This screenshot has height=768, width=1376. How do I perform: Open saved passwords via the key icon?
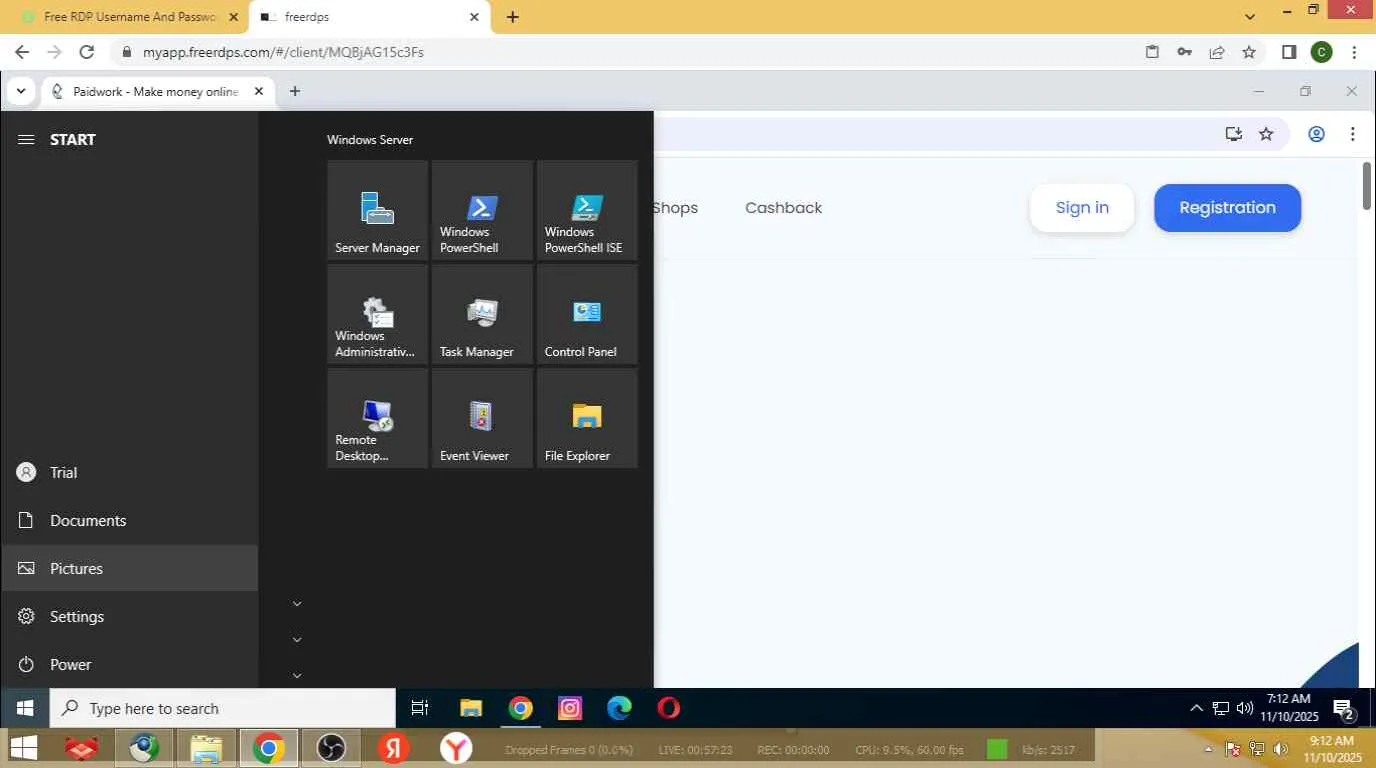(x=1184, y=52)
